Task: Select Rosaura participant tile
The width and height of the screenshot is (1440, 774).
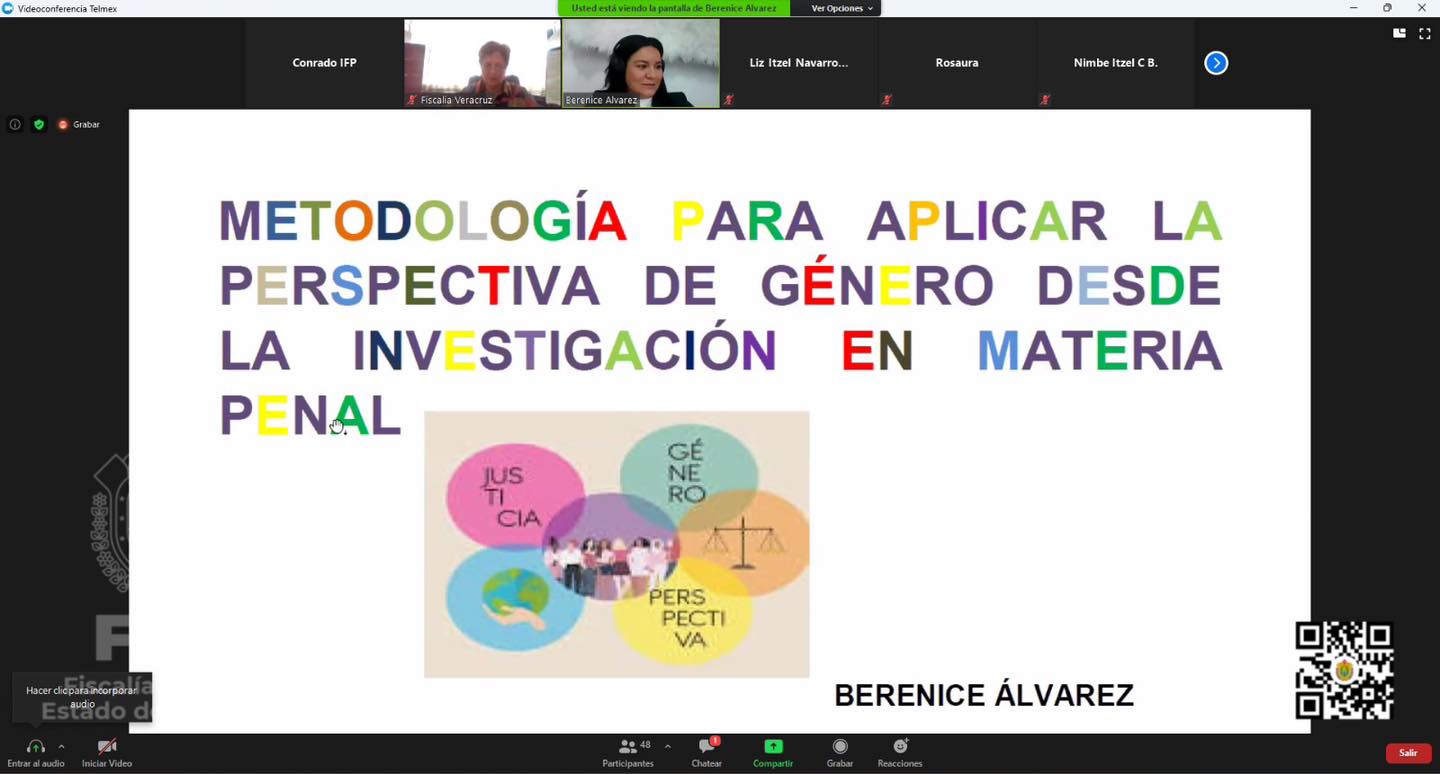Action: [956, 63]
